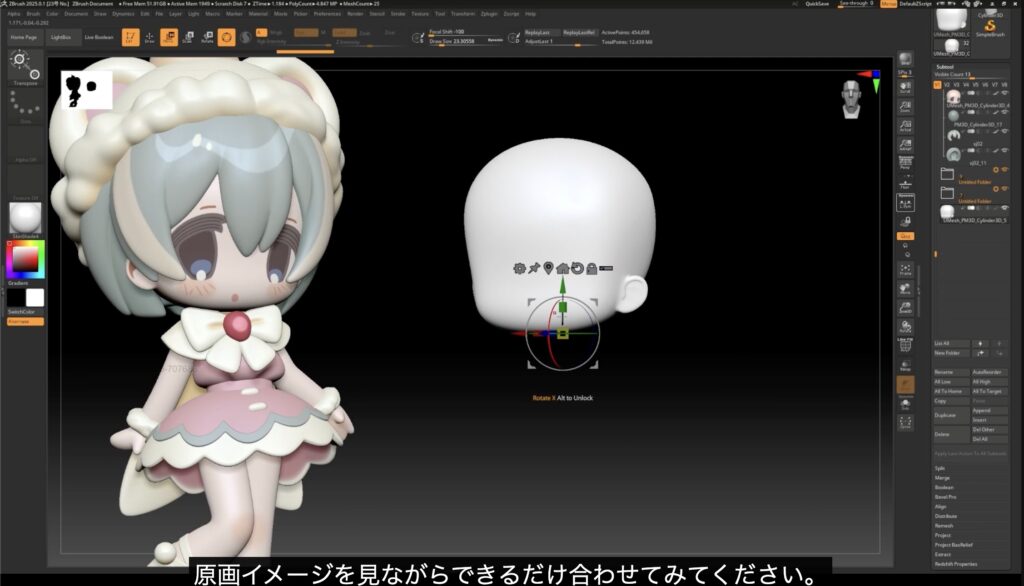Viewport: 1024px width, 586px height.
Task: Click the Zoom3D icon in right shelf
Action: click(905, 308)
